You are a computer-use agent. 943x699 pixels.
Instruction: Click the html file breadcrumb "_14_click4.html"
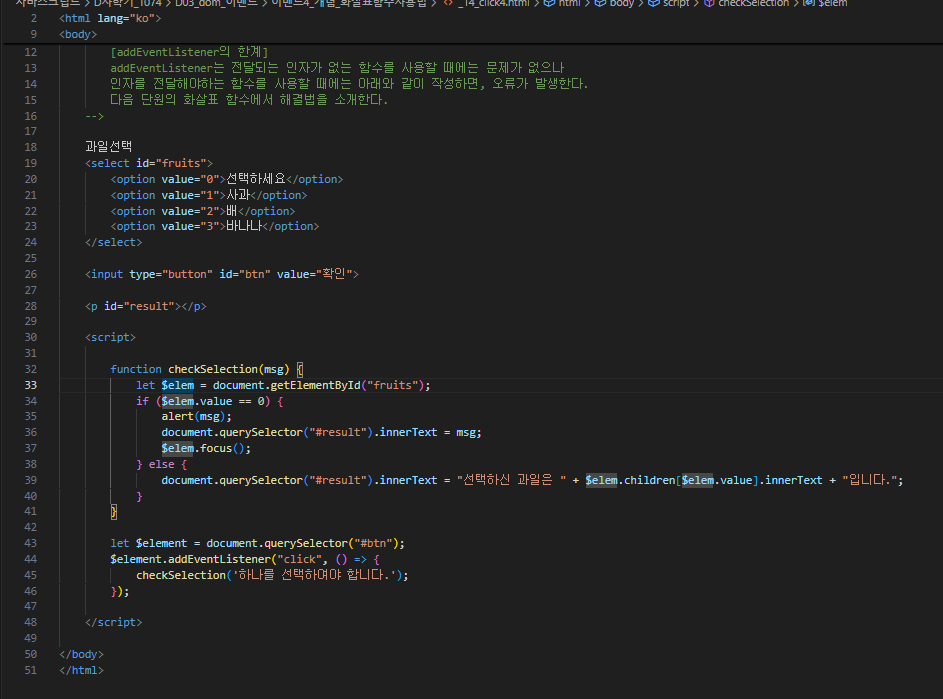[x=493, y=3]
